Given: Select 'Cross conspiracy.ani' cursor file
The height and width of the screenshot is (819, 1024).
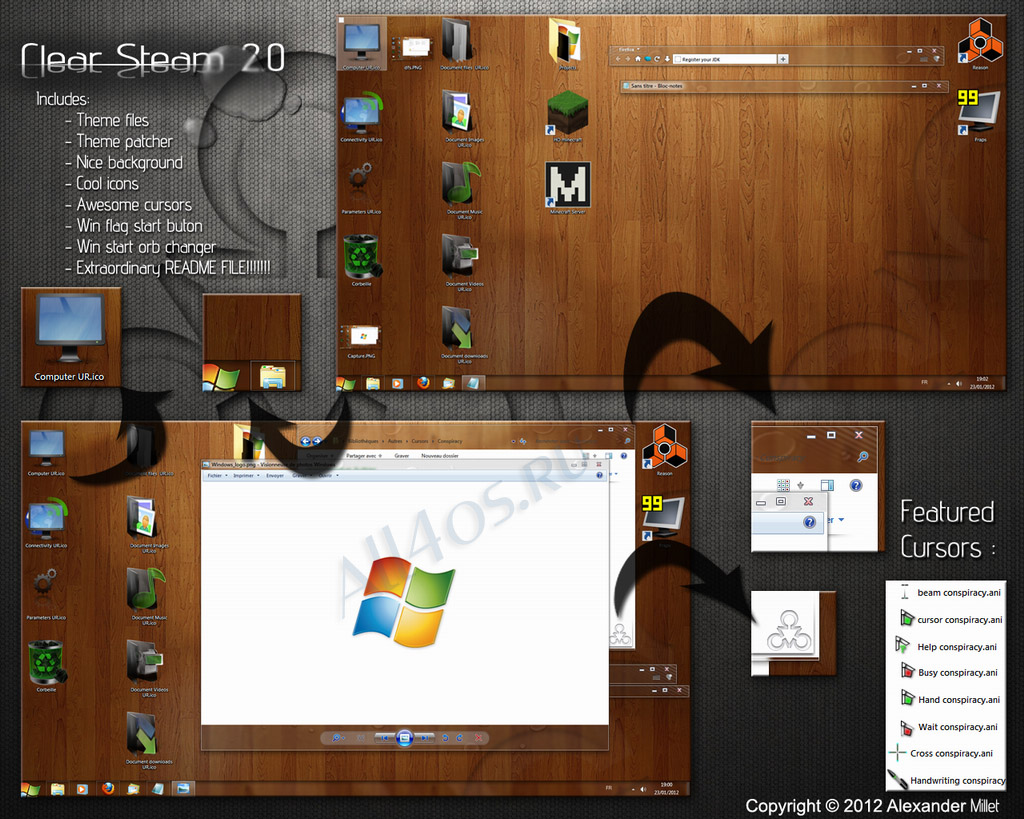Looking at the screenshot, I should point(941,753).
